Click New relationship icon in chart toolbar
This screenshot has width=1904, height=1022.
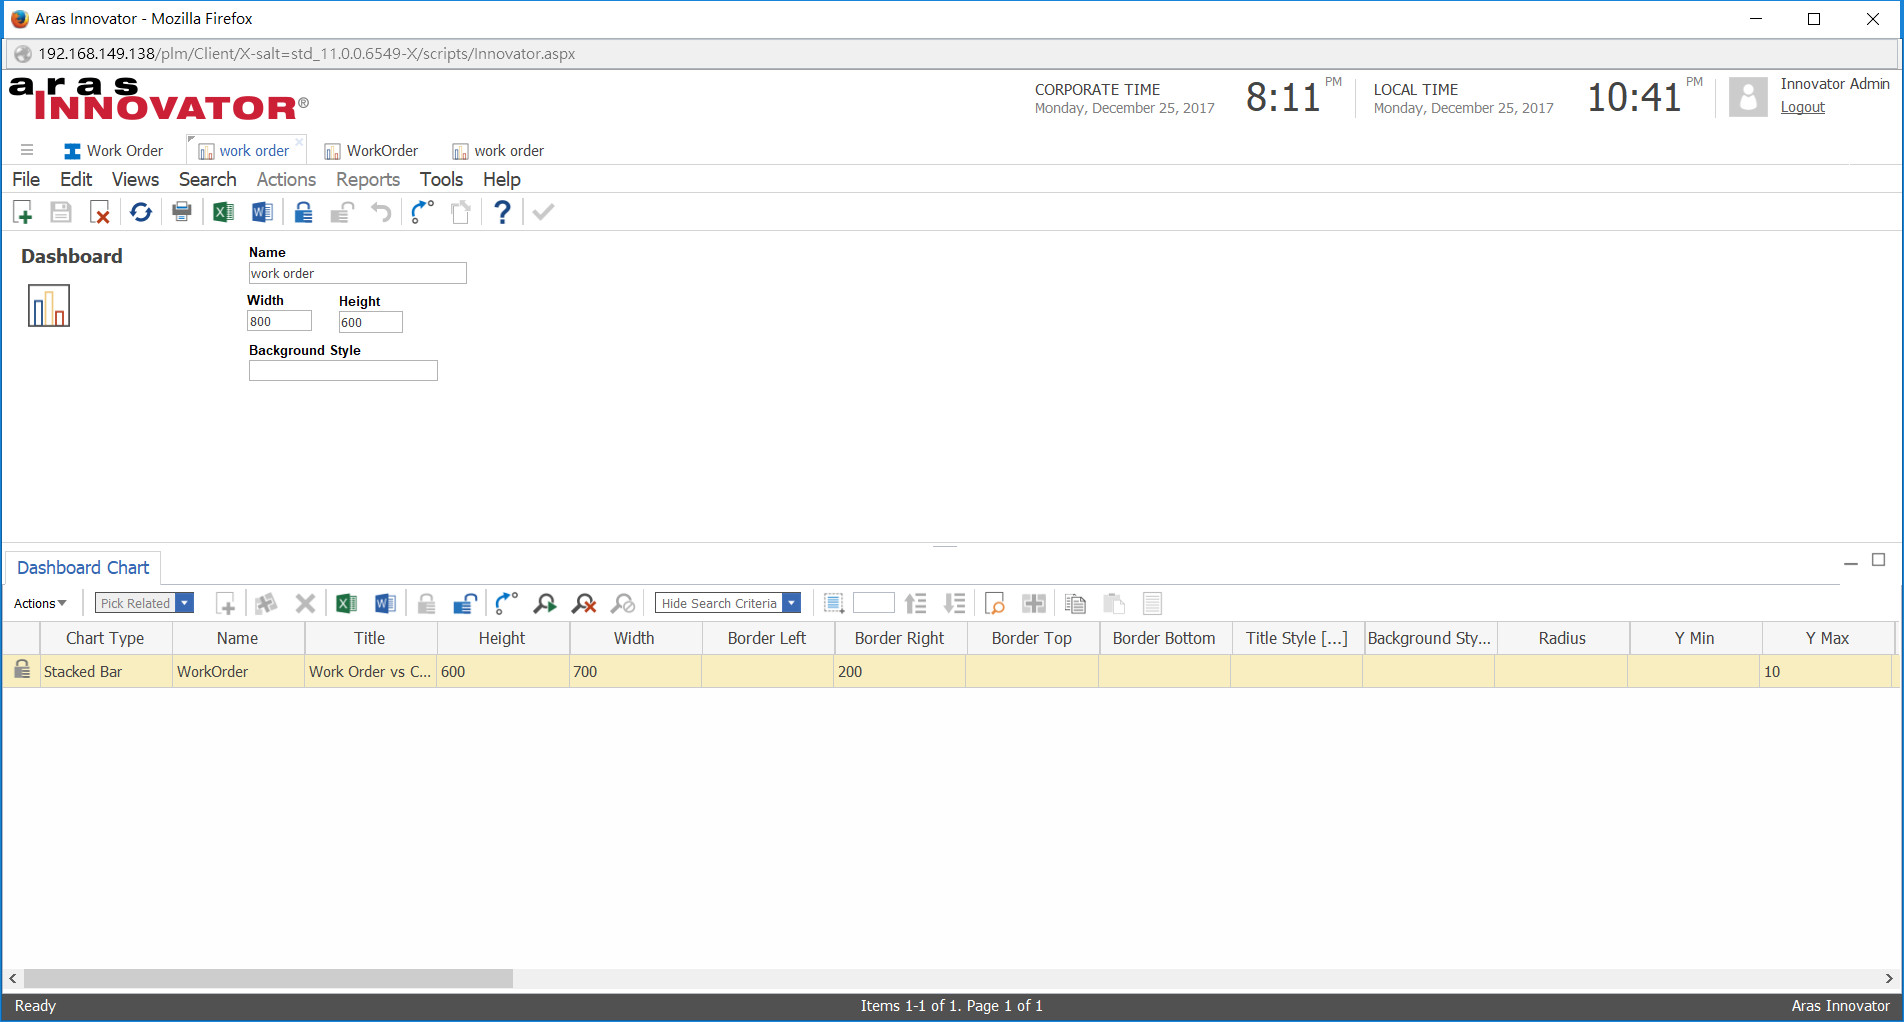point(226,603)
